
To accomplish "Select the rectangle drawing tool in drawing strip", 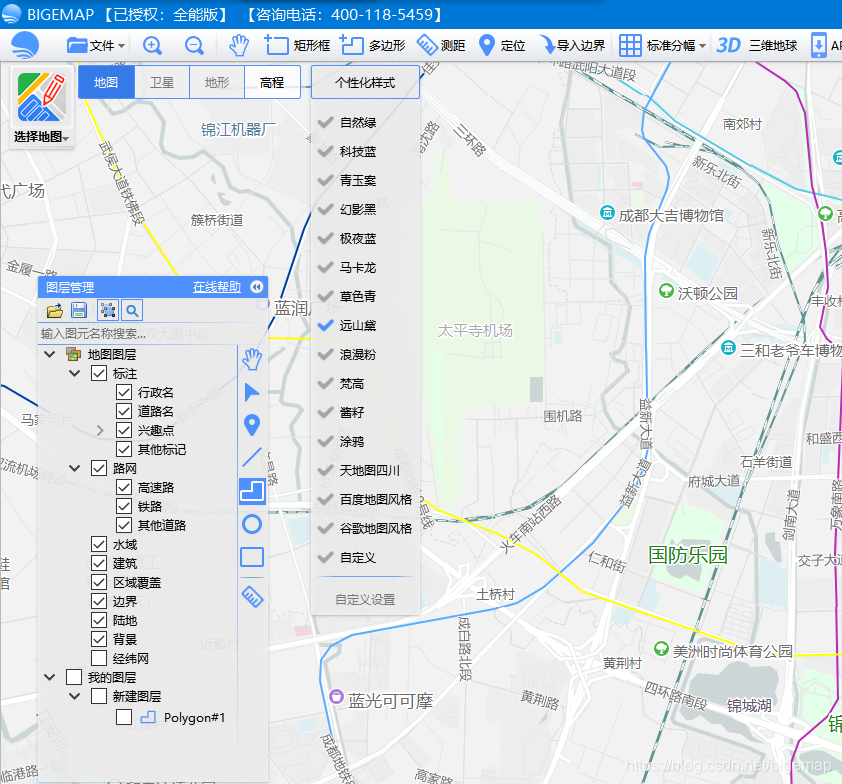I will (252, 557).
